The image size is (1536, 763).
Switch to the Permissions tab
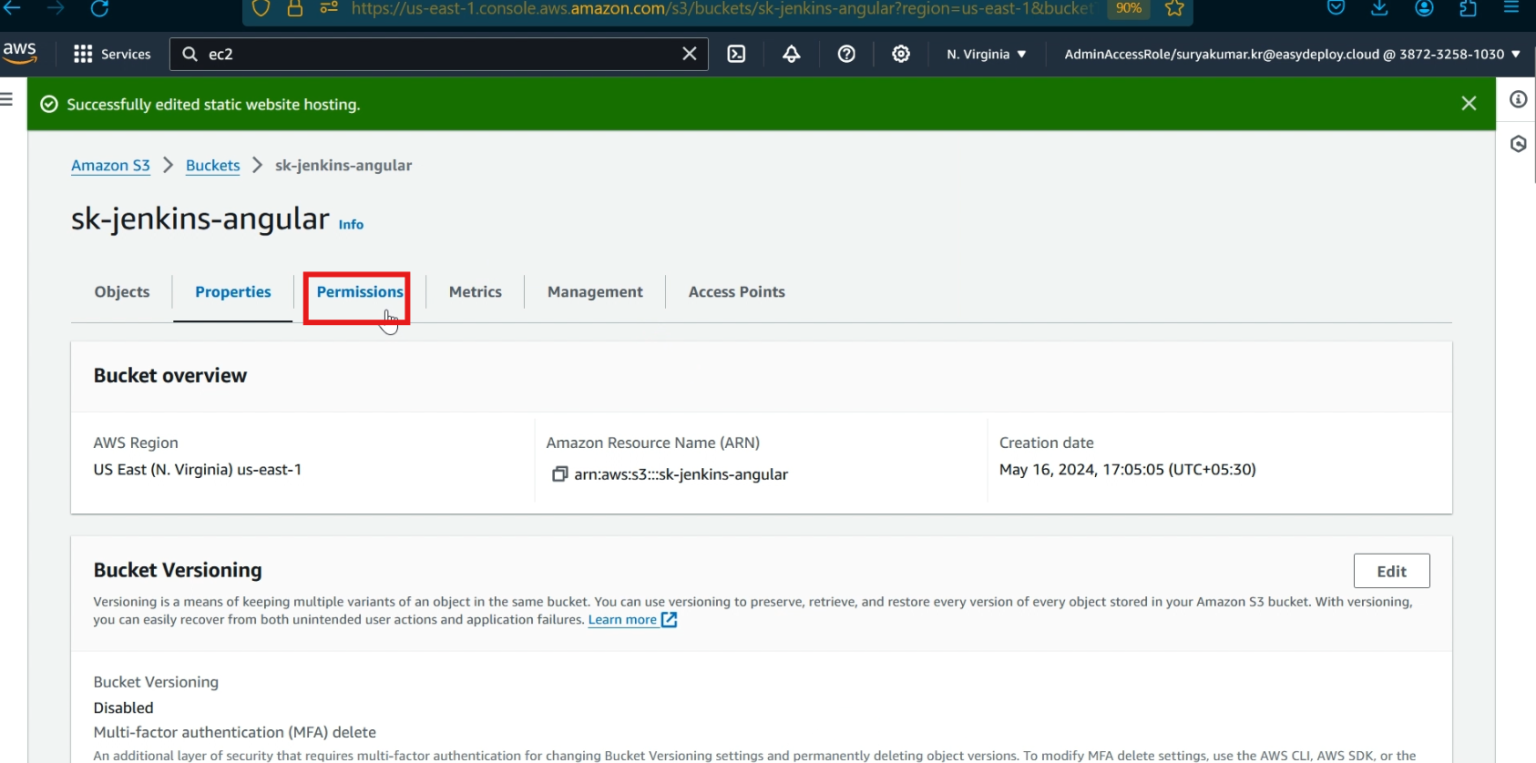coord(358,292)
